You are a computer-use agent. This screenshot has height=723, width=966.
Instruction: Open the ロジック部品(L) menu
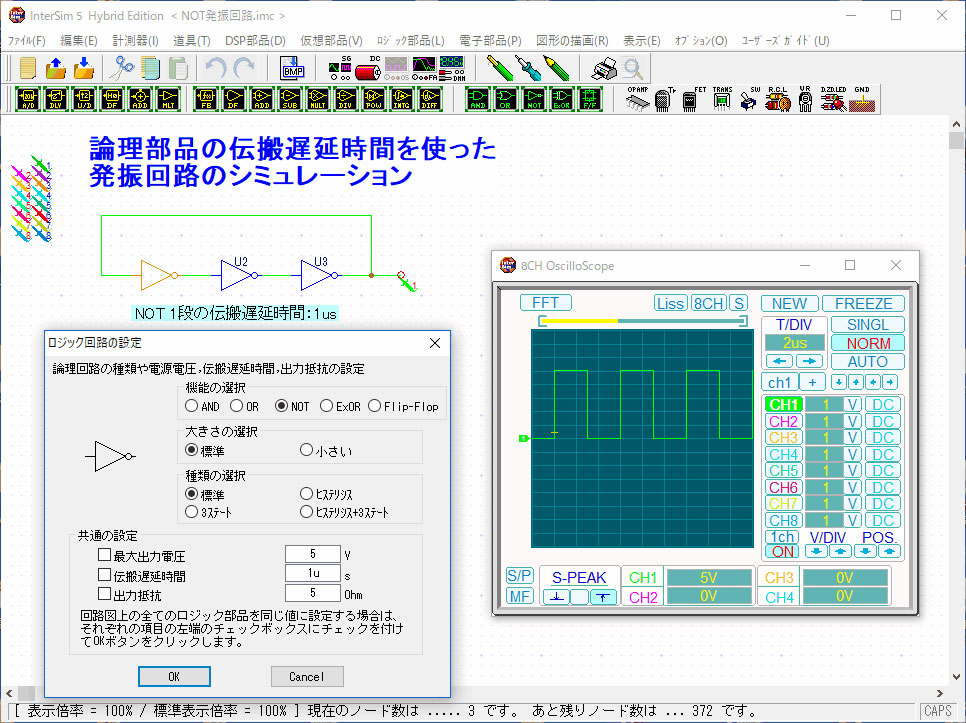pyautogui.click(x=410, y=41)
